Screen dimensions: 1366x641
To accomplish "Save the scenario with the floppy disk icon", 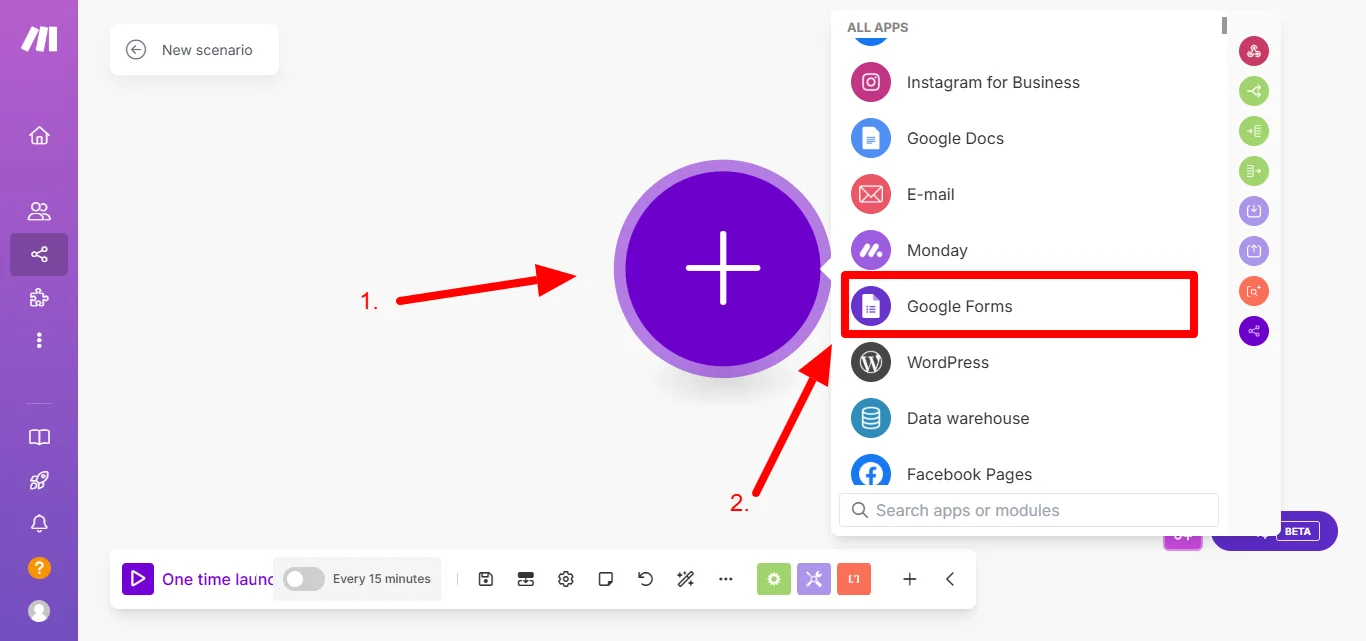I will [x=485, y=578].
